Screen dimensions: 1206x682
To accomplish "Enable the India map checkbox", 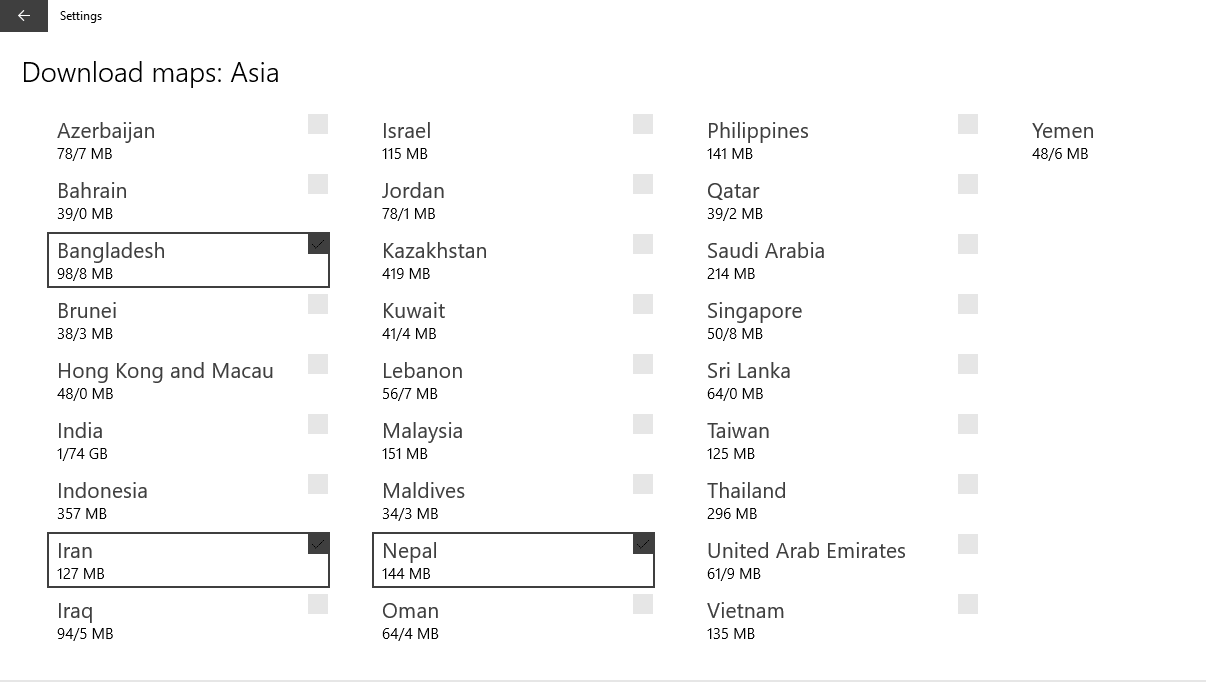I will tap(318, 424).
